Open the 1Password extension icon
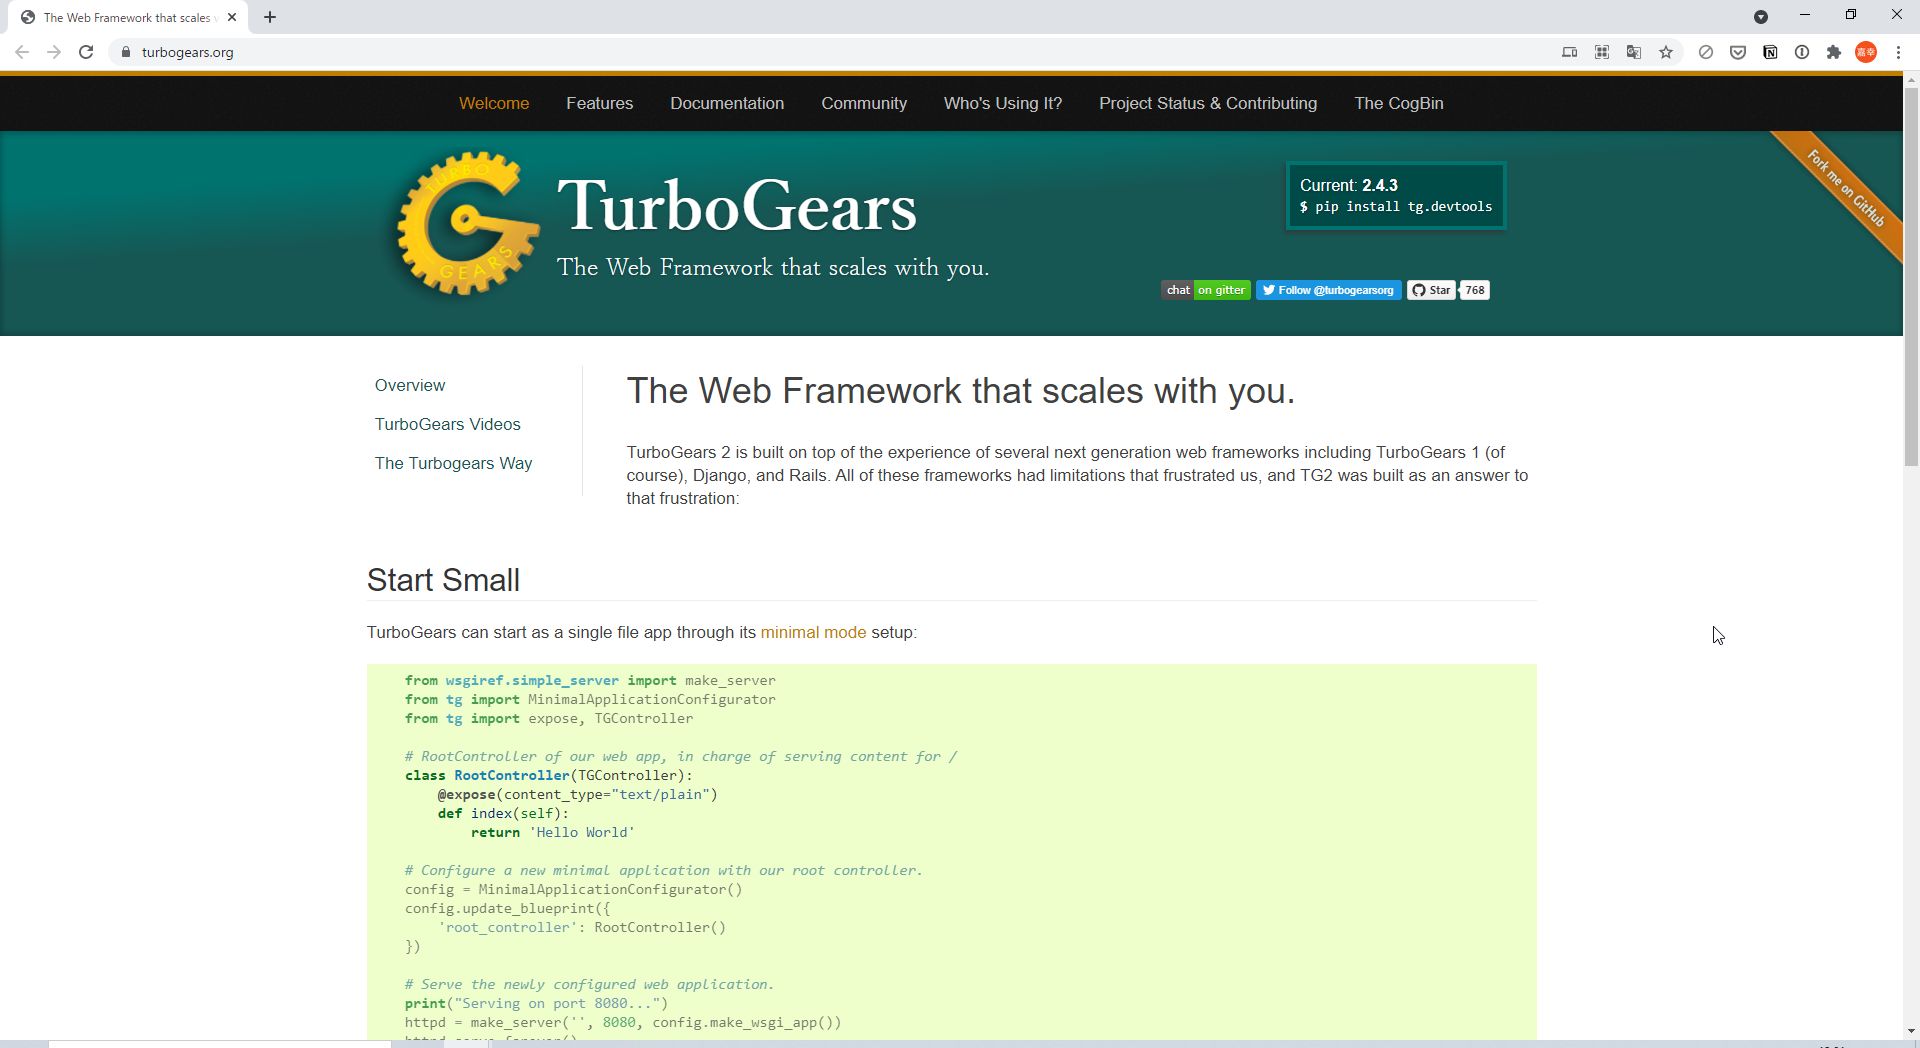 pos(1802,52)
